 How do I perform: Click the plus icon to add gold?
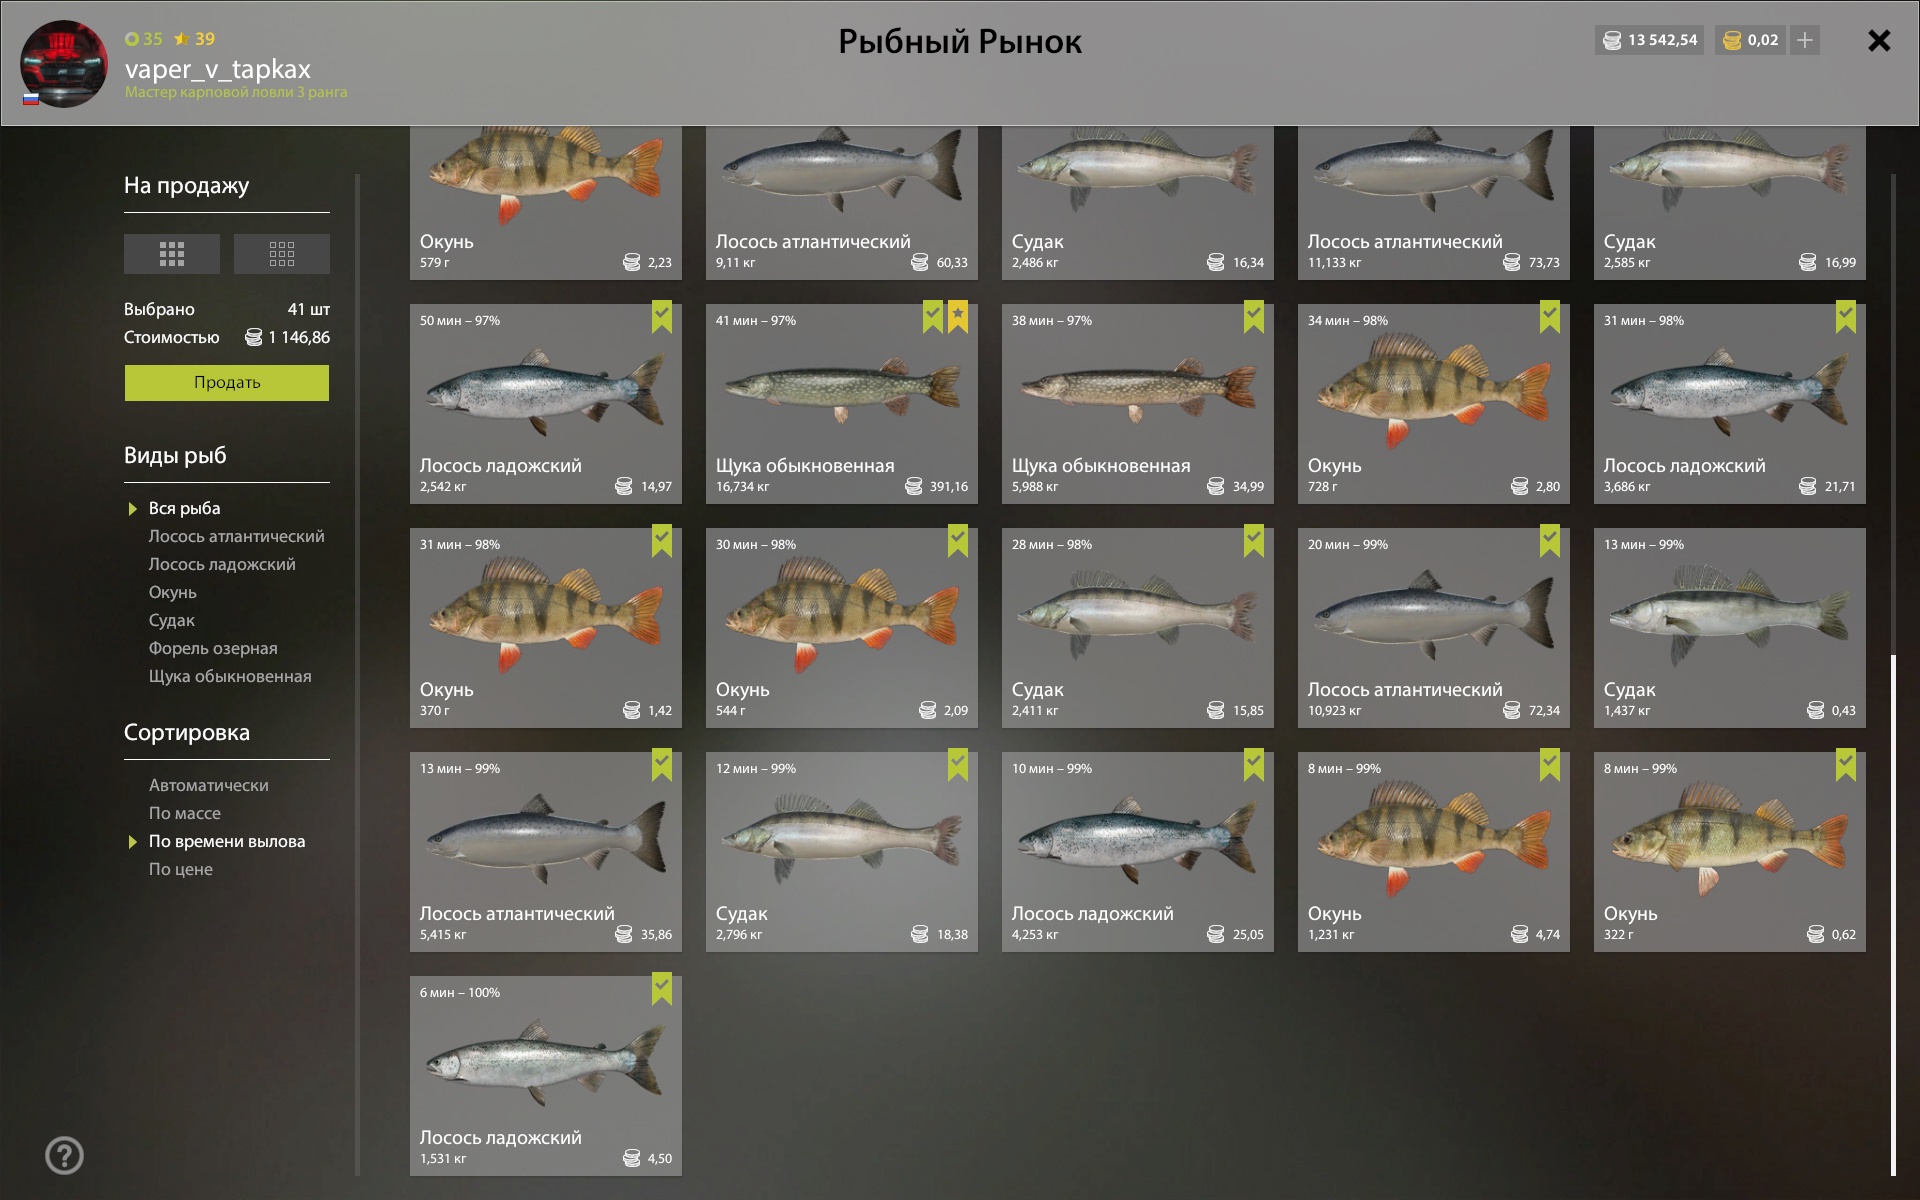point(1805,40)
